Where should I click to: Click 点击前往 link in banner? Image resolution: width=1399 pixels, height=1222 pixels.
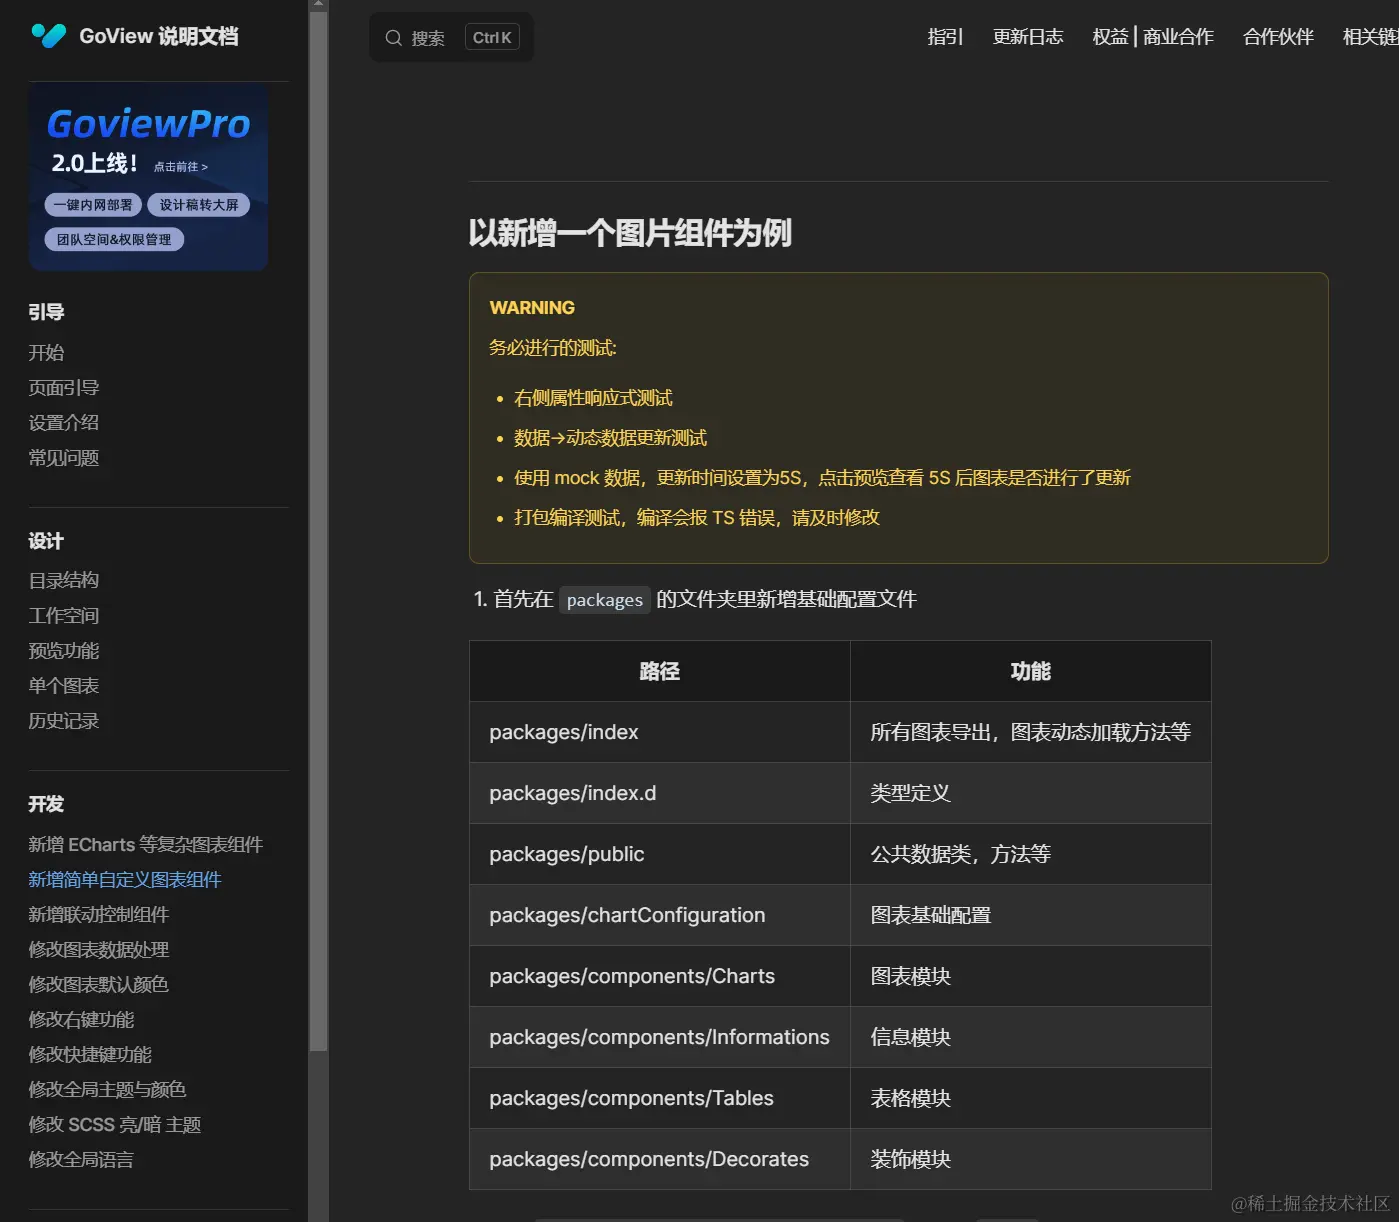pos(181,167)
